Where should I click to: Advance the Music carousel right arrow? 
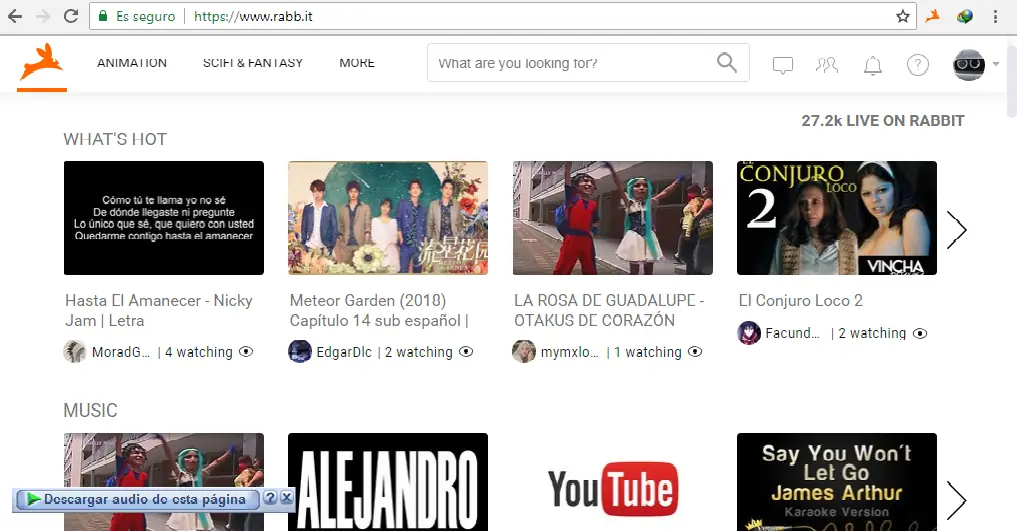(956, 501)
